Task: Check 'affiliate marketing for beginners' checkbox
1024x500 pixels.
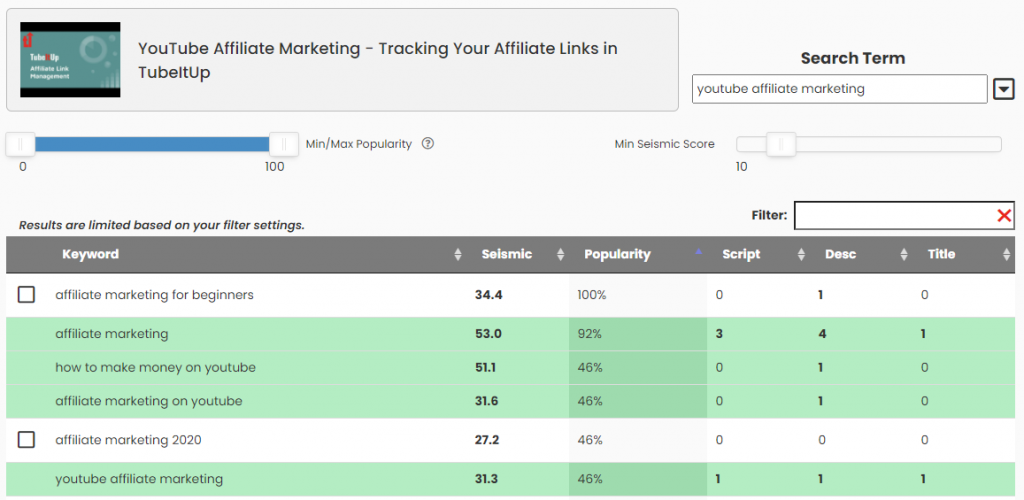Action: tap(26, 295)
